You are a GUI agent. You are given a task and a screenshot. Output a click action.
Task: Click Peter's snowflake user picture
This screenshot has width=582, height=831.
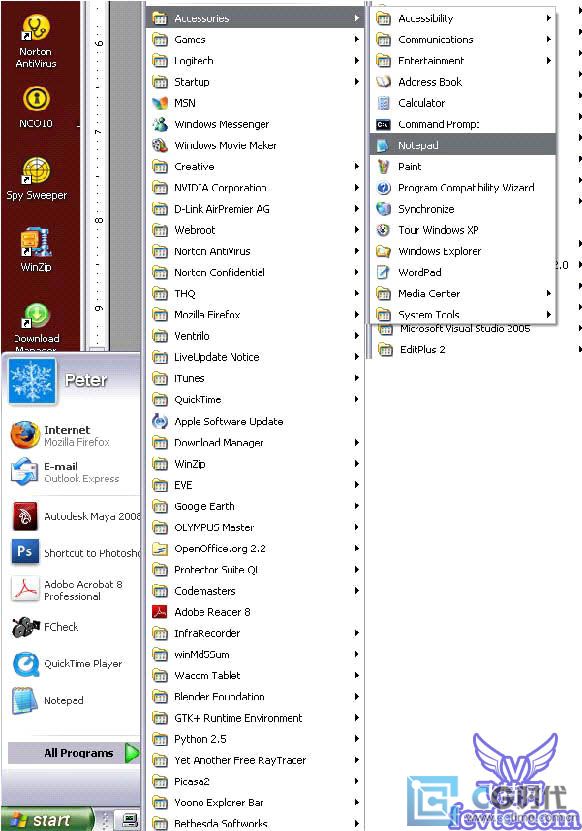32,381
